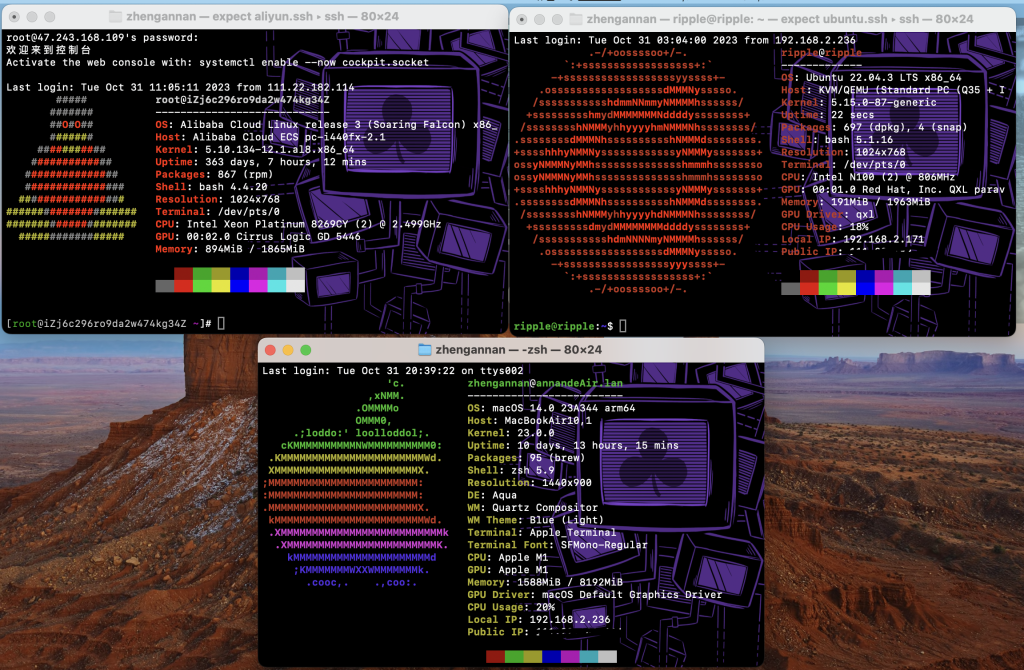Image resolution: width=1024 pixels, height=670 pixels.
Task: Click 'Last login ... from 111.22.182.114' in aliyun window
Action: pos(180,88)
